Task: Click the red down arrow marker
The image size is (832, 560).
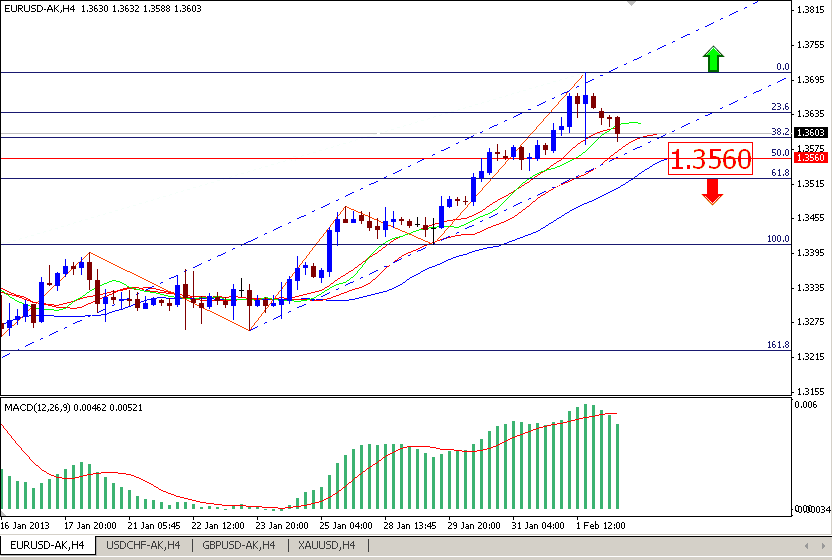Action: [x=712, y=190]
